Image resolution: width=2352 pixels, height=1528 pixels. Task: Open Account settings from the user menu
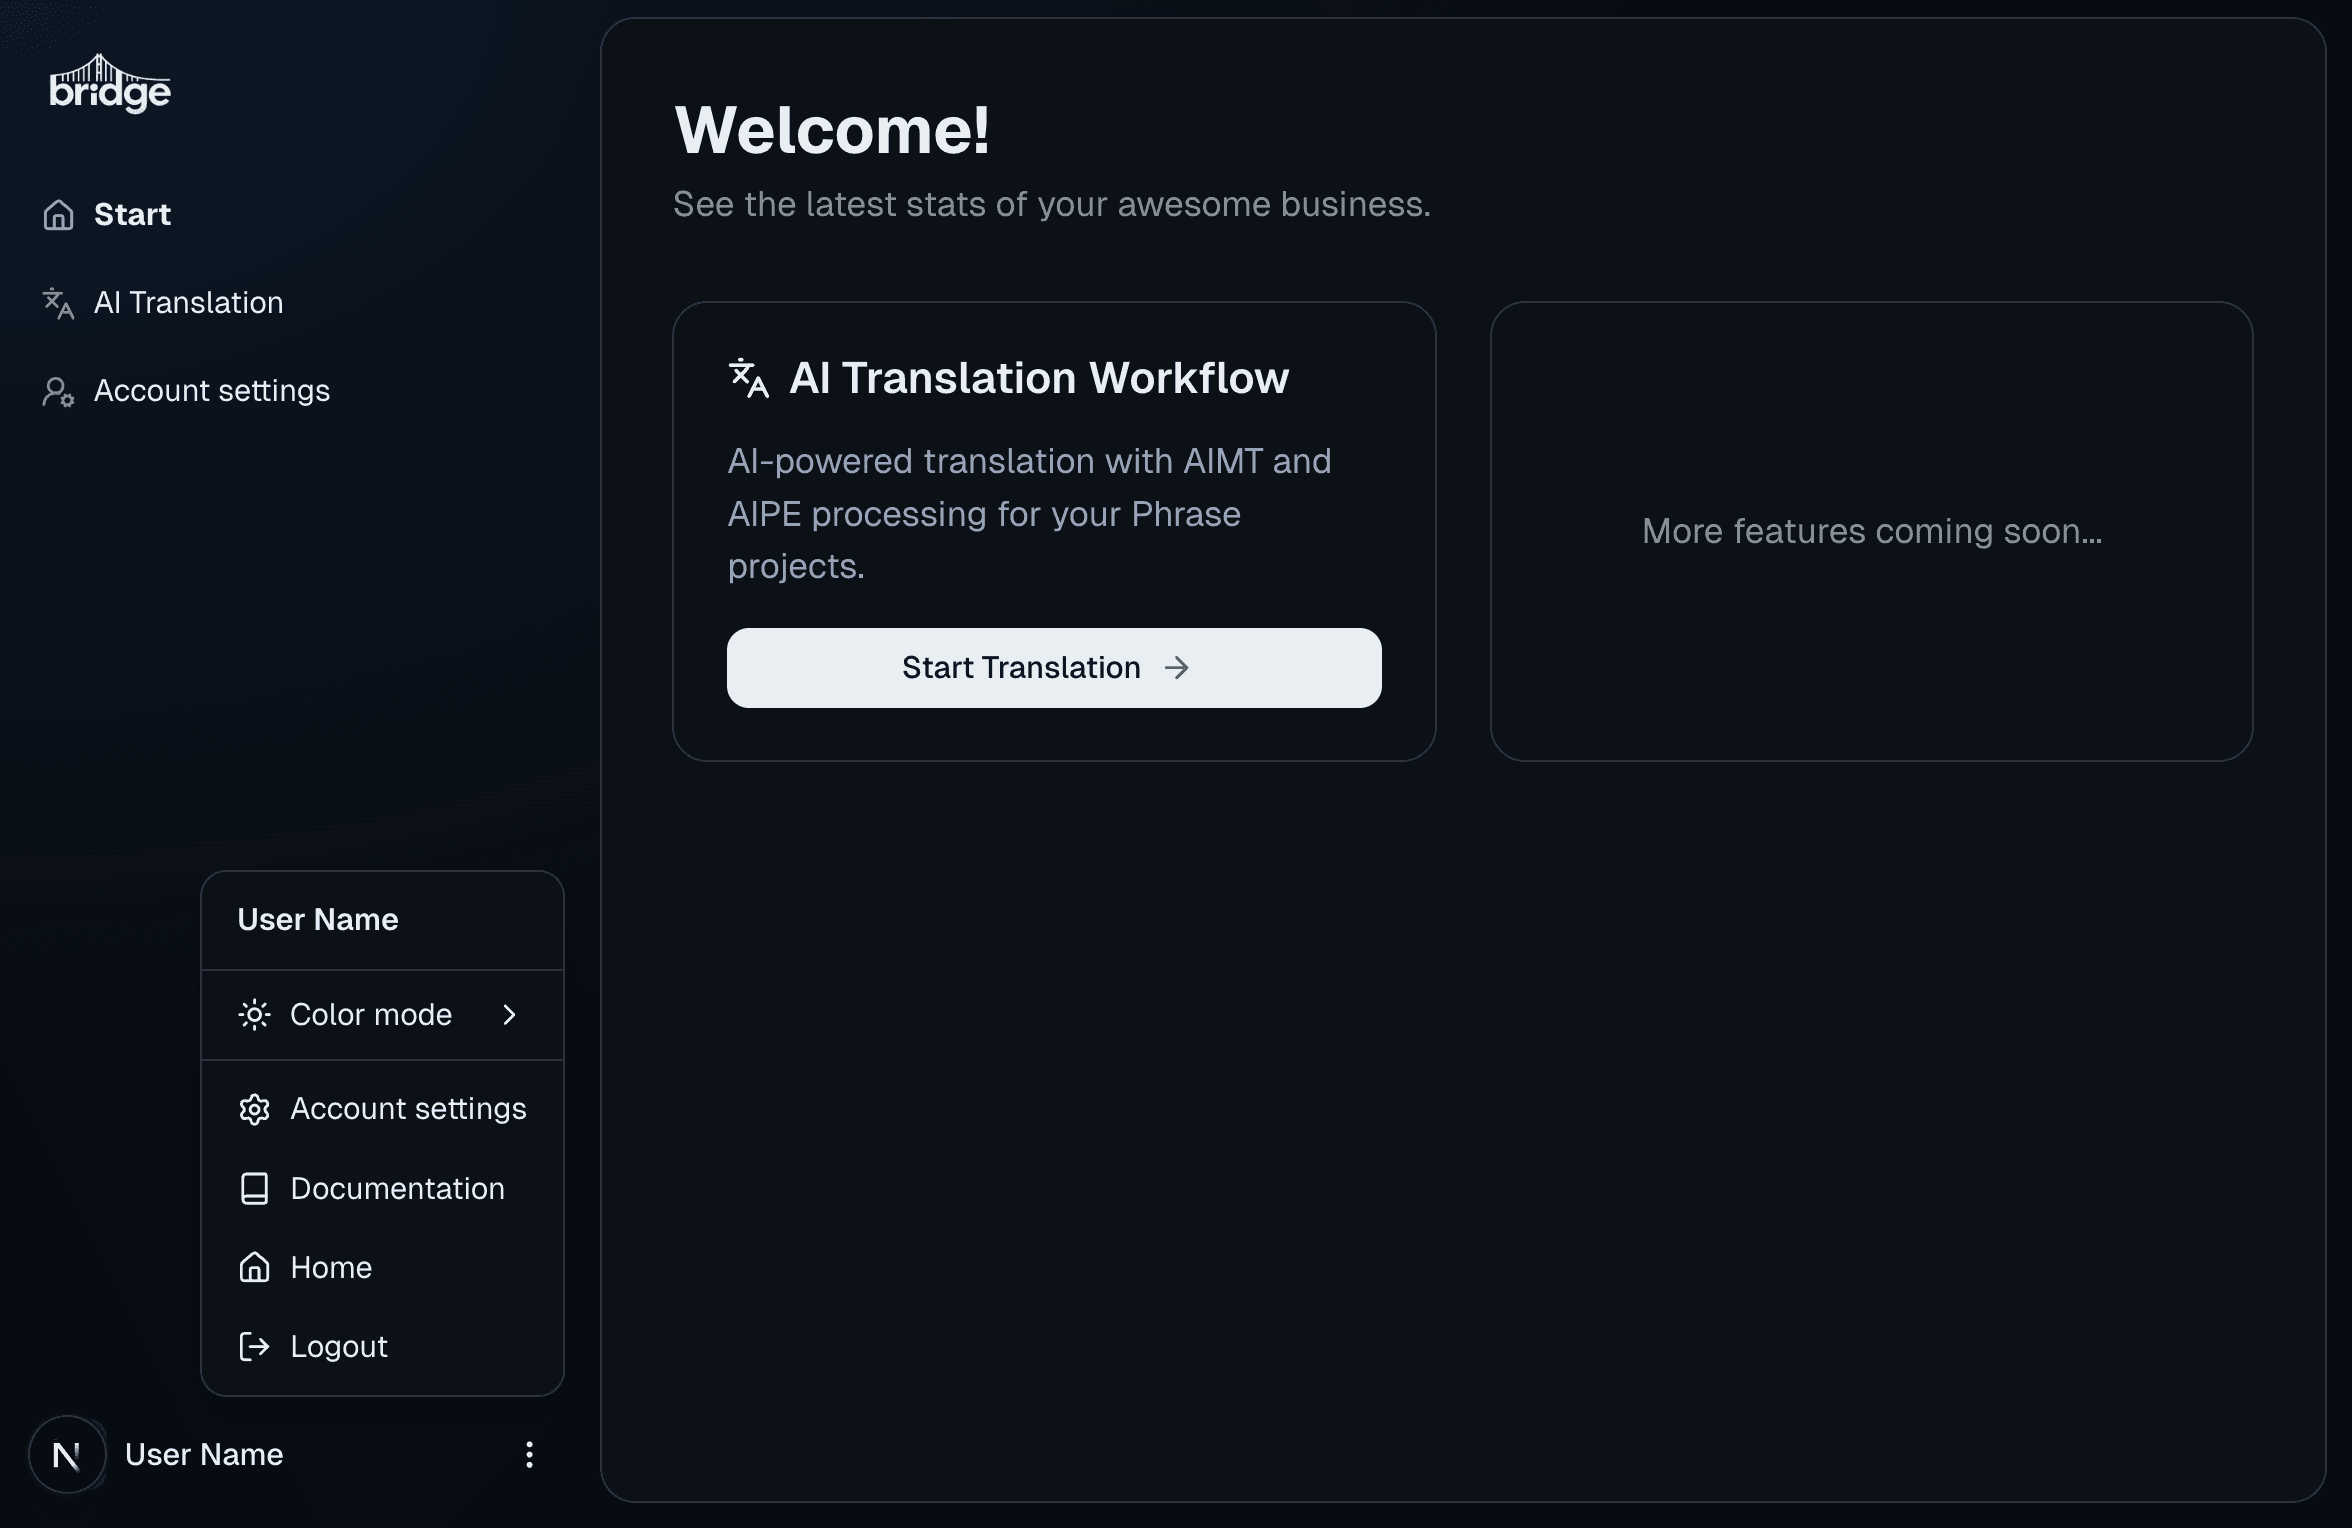408,1109
